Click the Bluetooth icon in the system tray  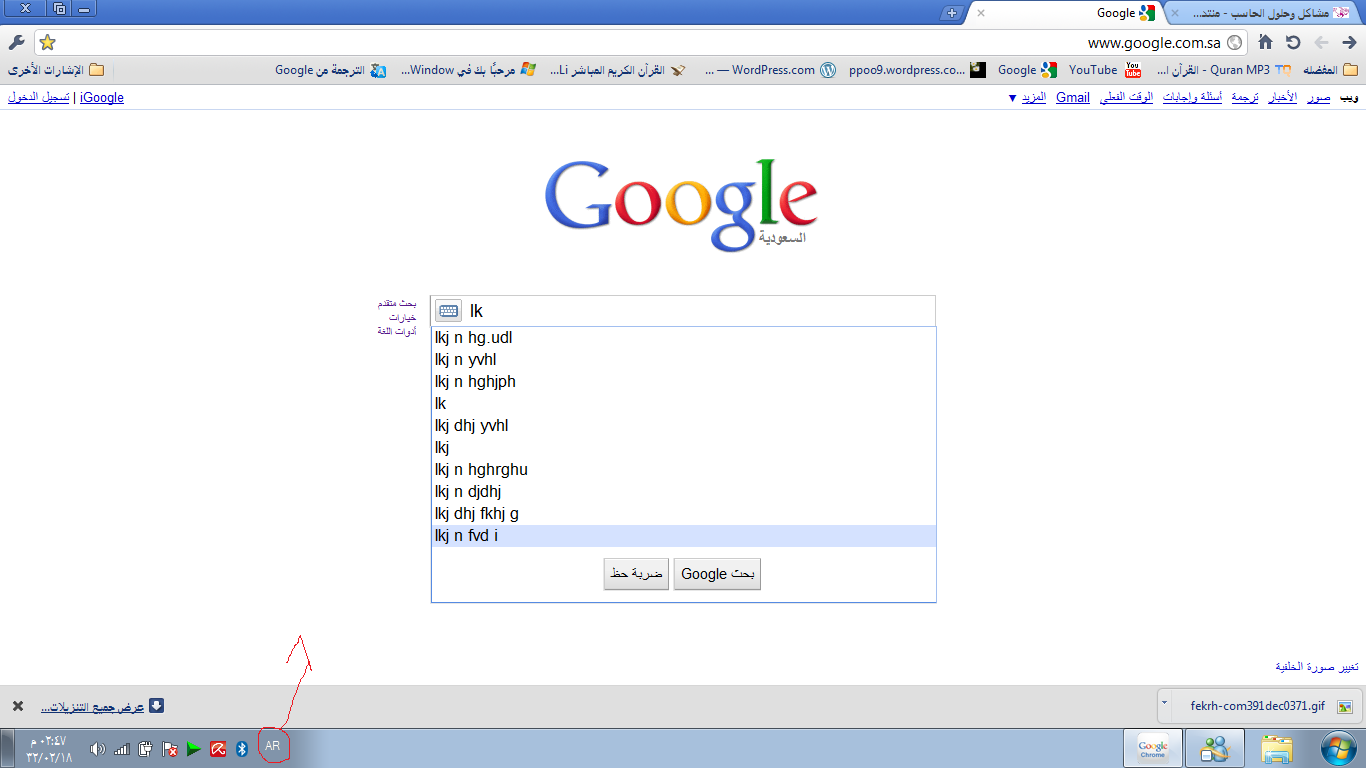tap(241, 748)
